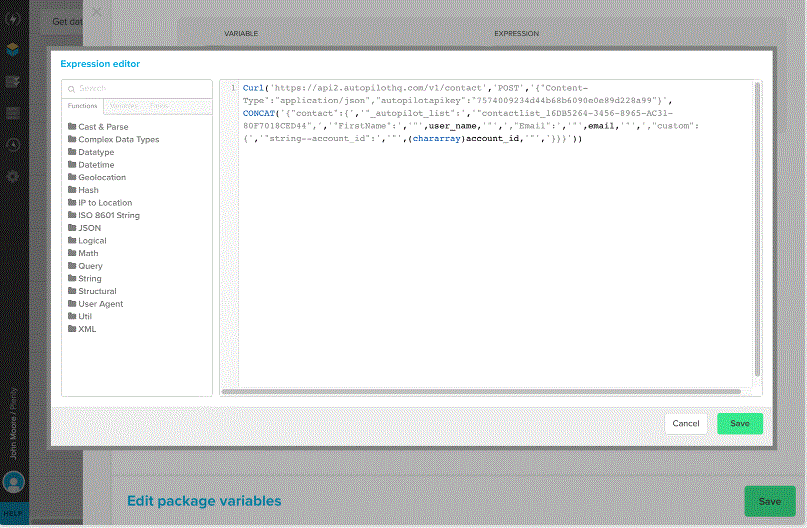
Task: Click the search magnifier icon in function list
Action: [x=72, y=89]
